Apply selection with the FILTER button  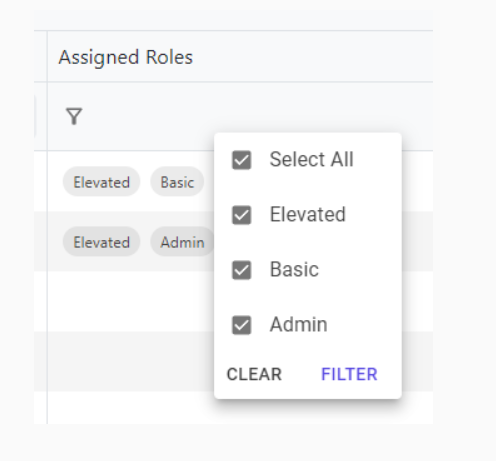(349, 374)
